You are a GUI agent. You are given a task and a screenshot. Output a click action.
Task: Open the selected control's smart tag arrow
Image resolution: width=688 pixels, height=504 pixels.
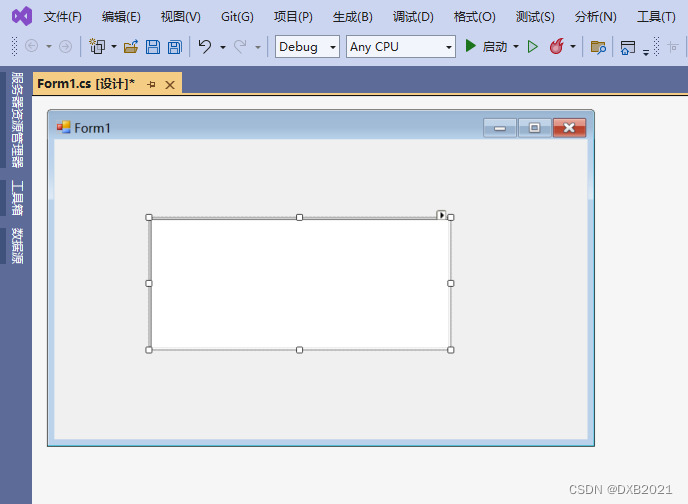pos(441,215)
